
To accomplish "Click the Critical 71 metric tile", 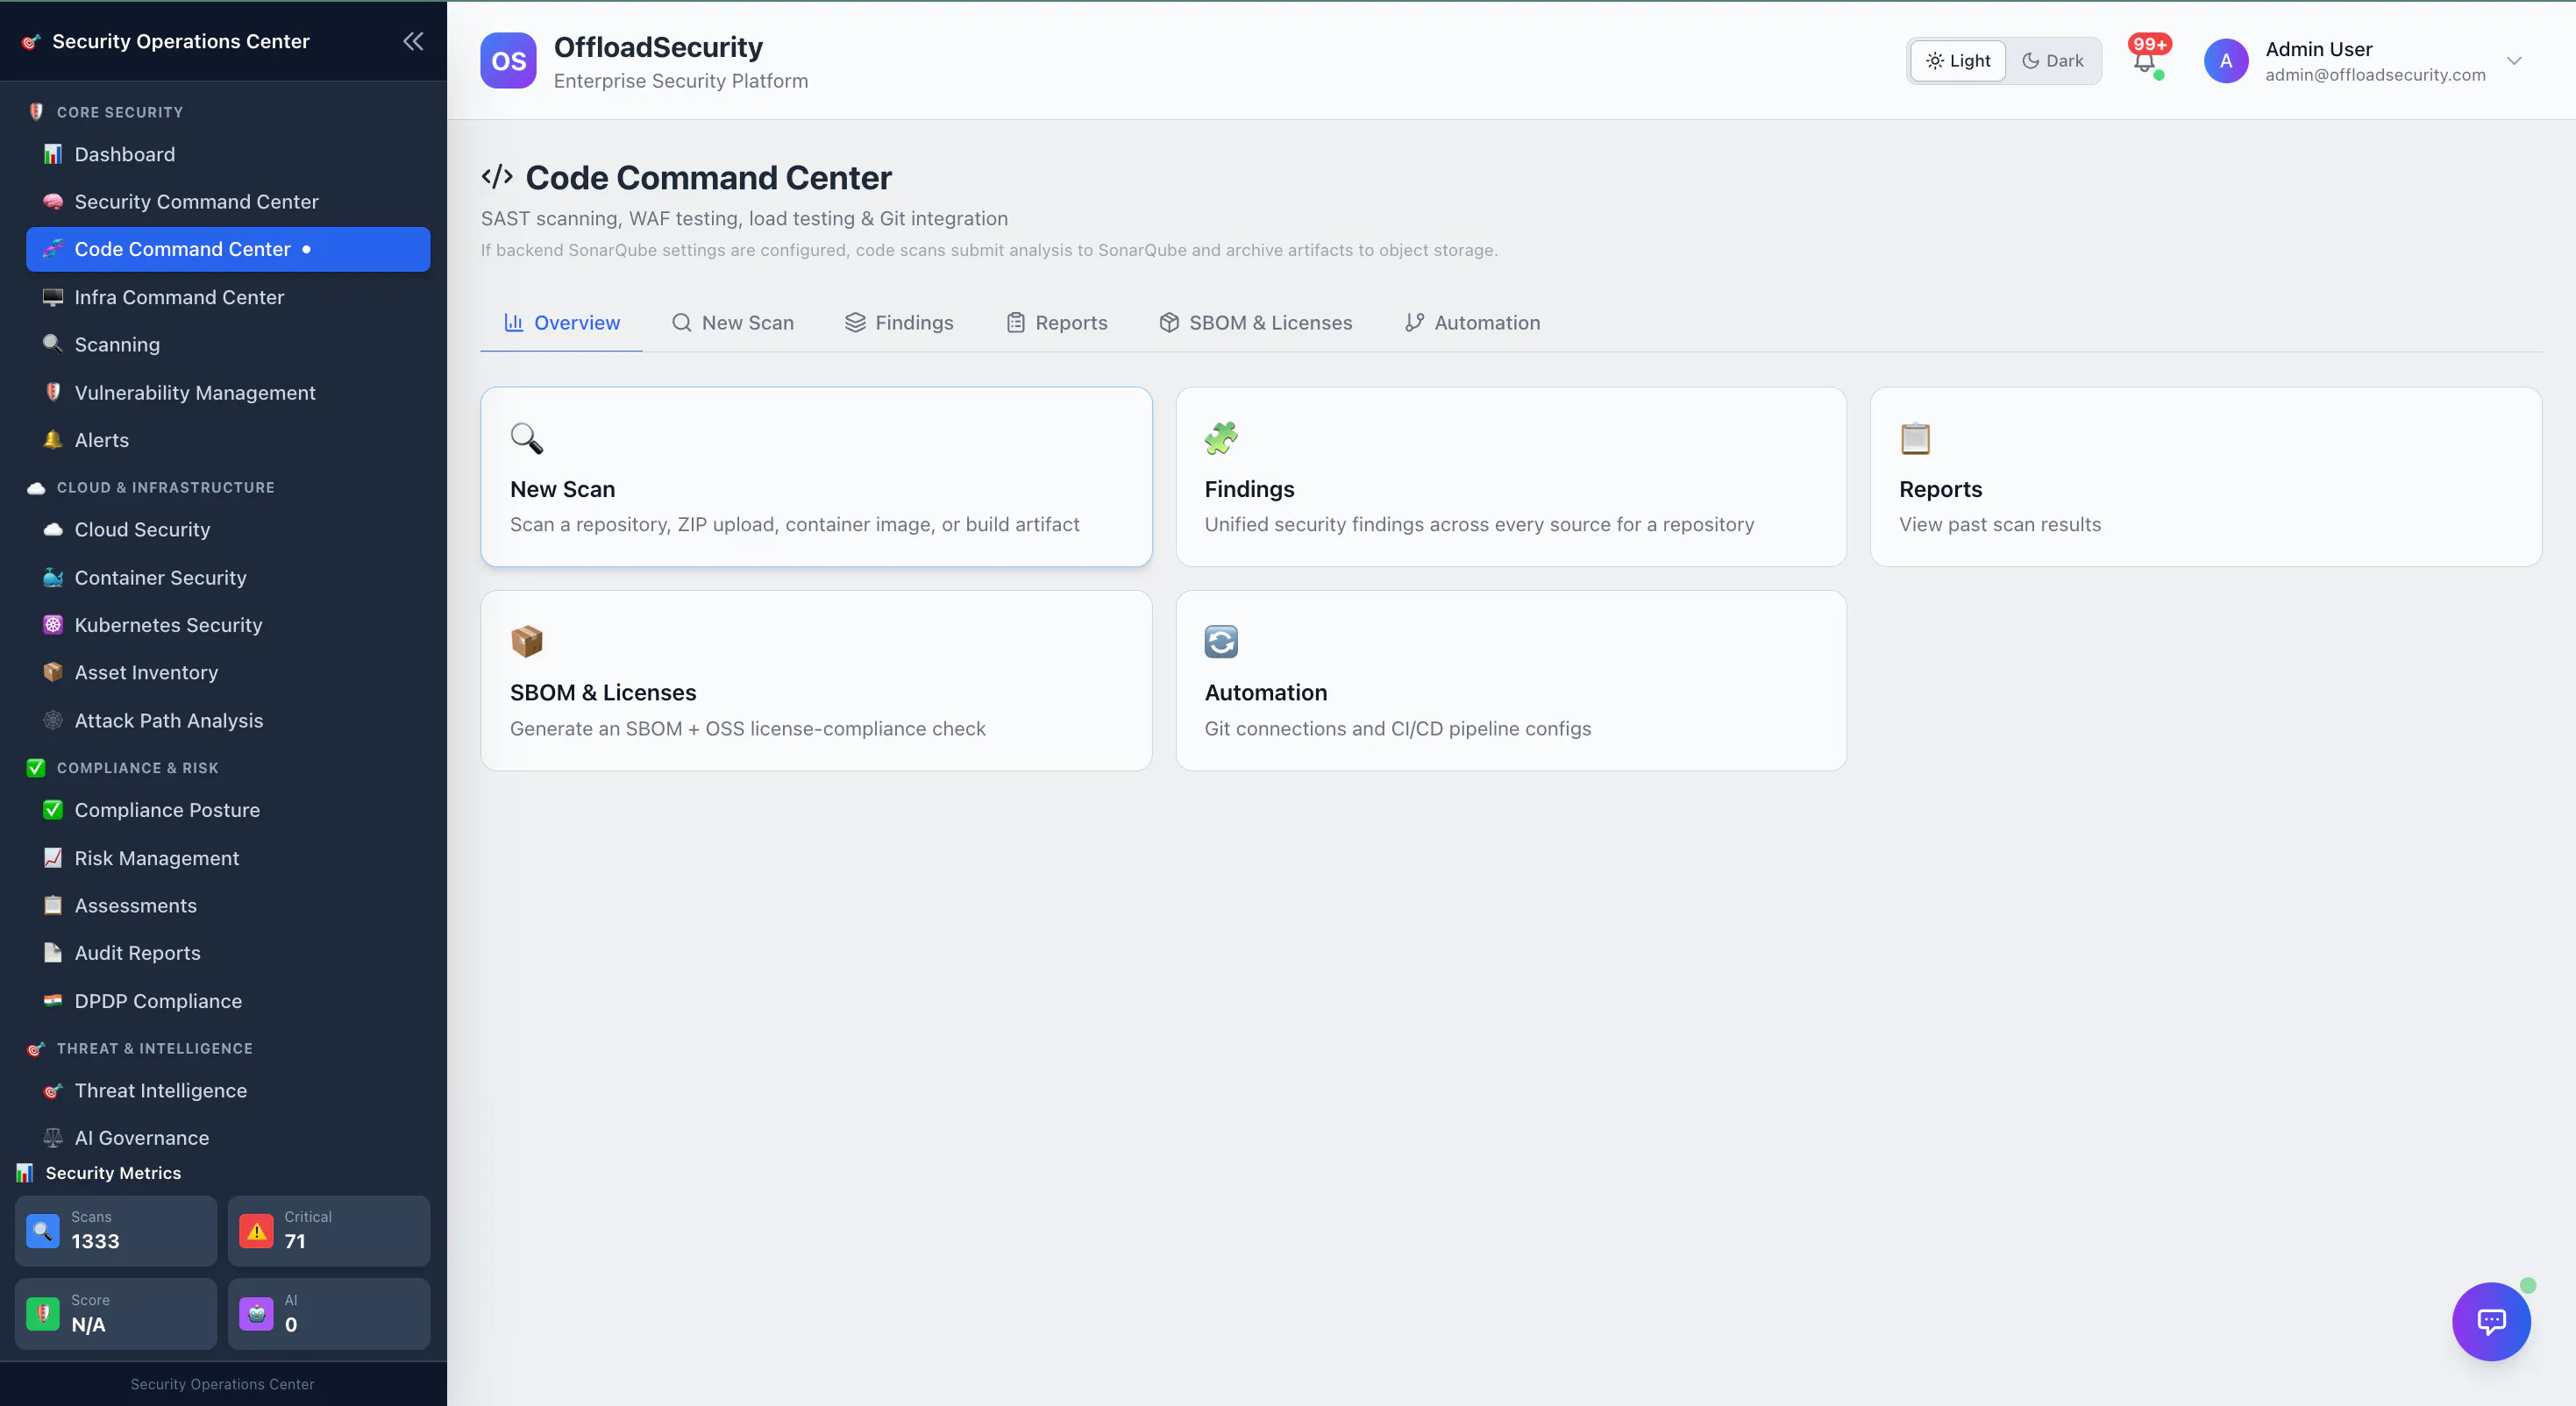I will (x=329, y=1231).
